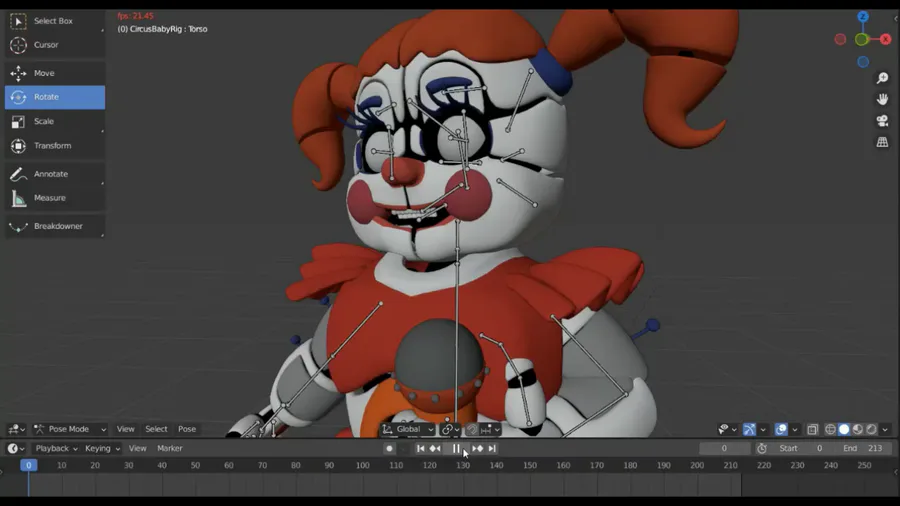
Task: Open the timeline View menu
Action: pos(137,449)
